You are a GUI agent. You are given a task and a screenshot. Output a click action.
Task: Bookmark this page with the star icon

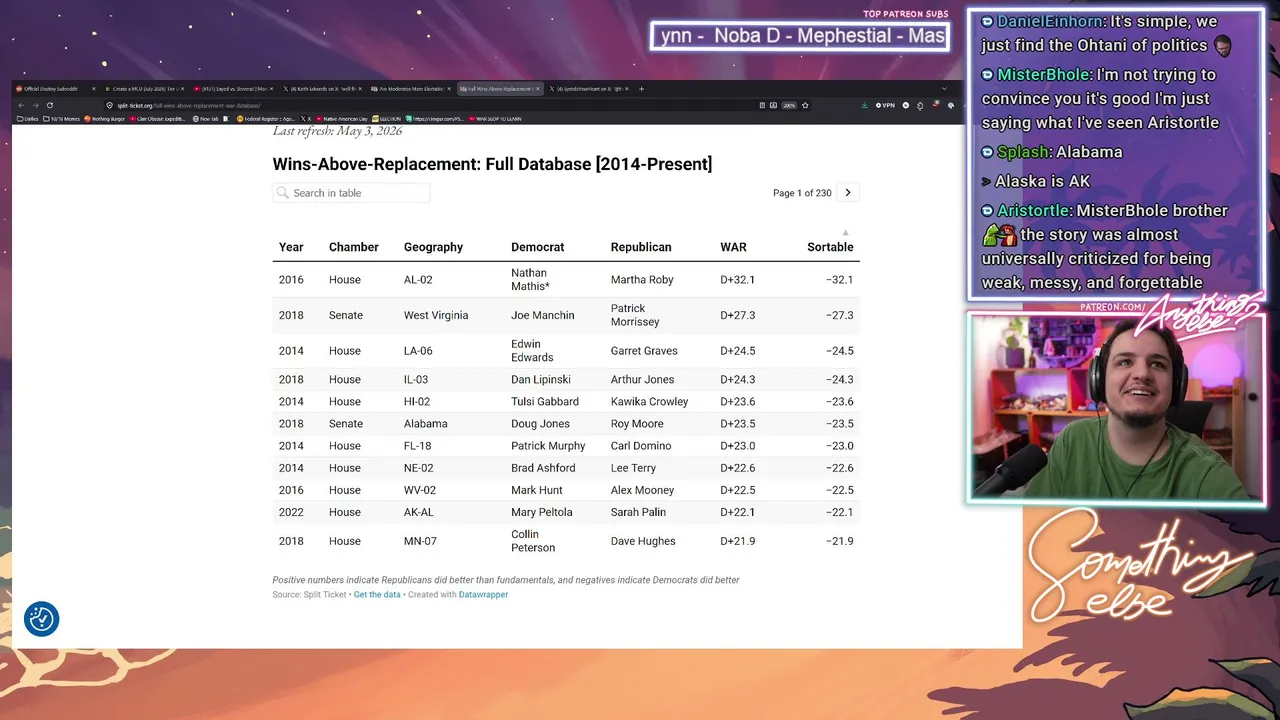click(x=805, y=105)
